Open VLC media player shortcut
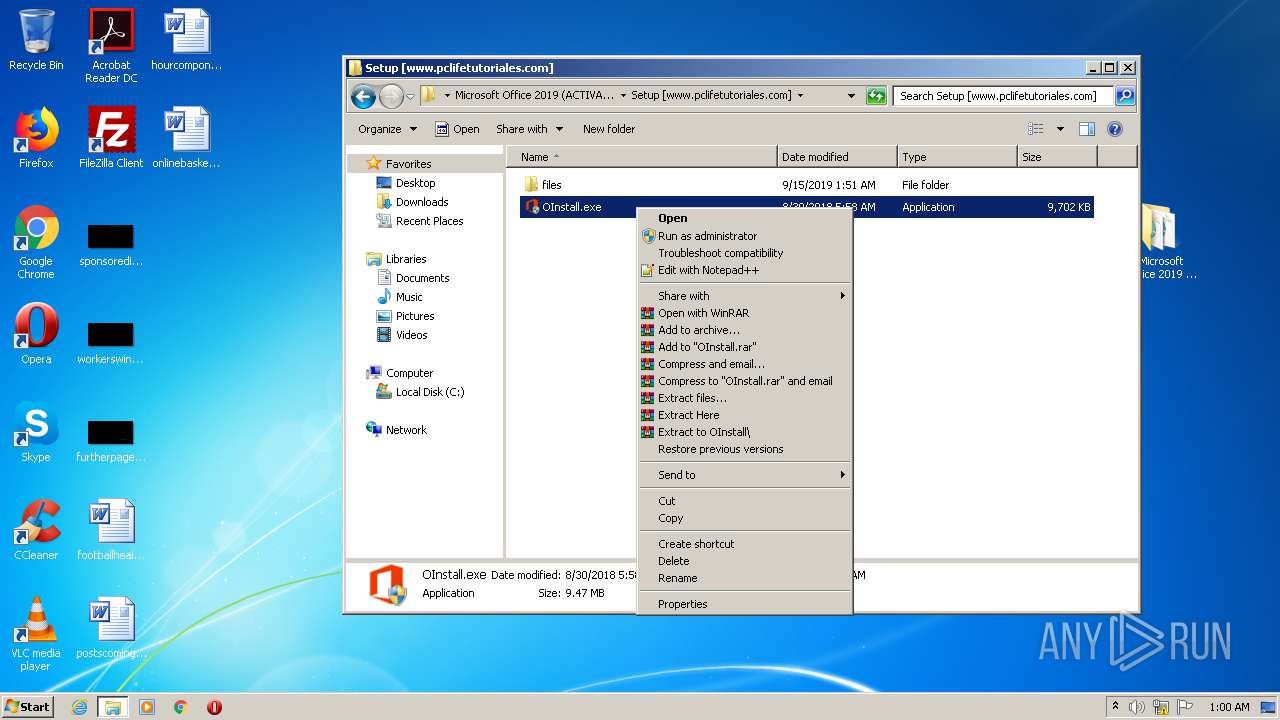 [x=36, y=634]
